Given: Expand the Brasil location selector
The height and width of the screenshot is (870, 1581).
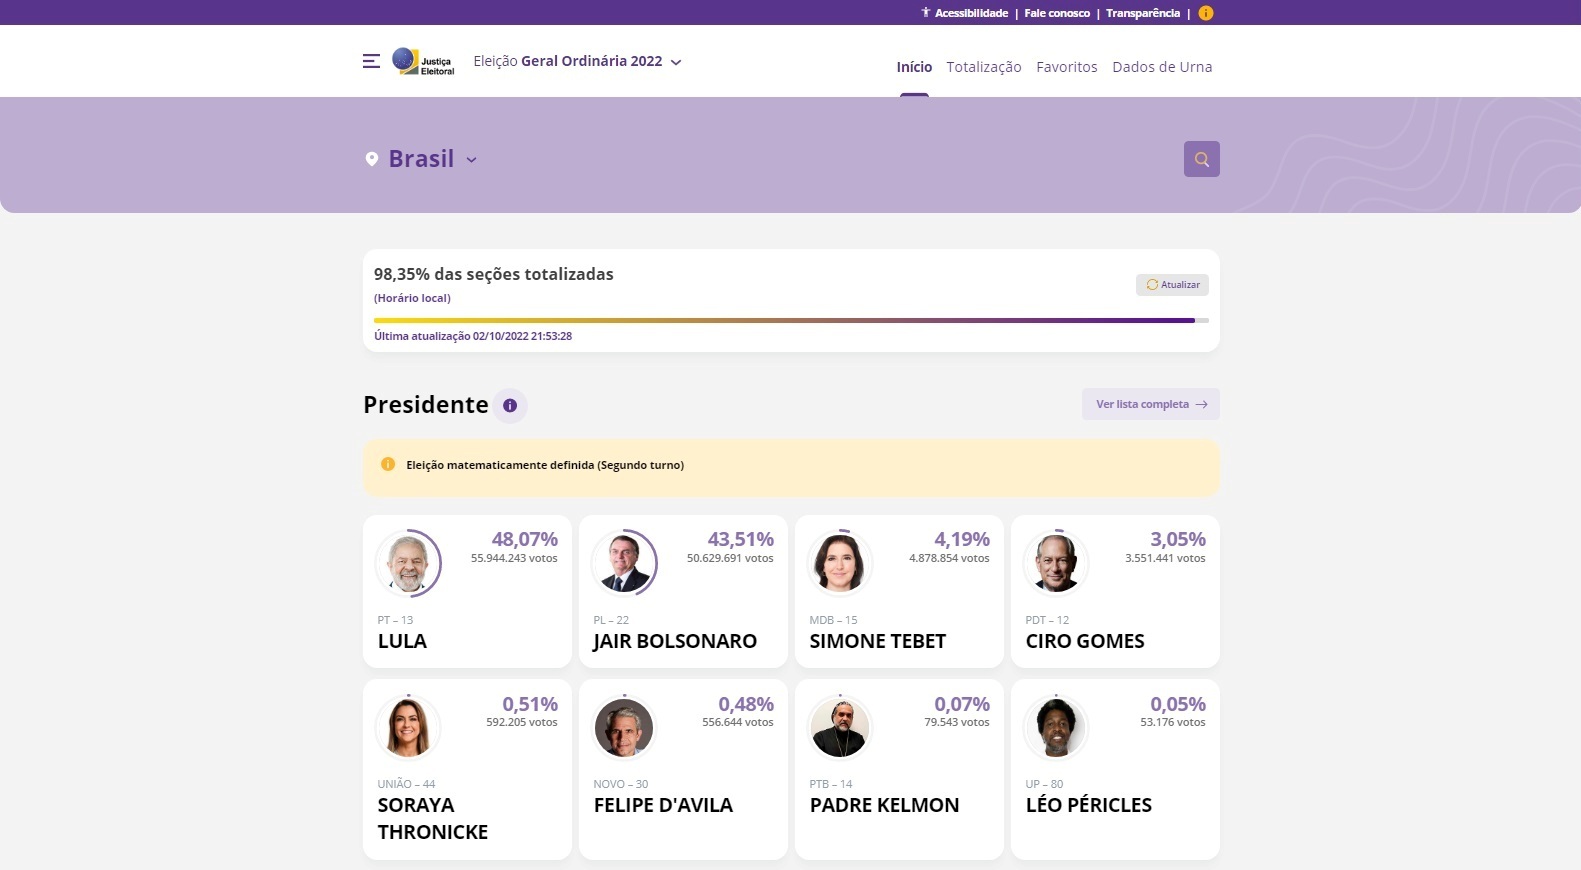Looking at the screenshot, I should coord(432,159).
